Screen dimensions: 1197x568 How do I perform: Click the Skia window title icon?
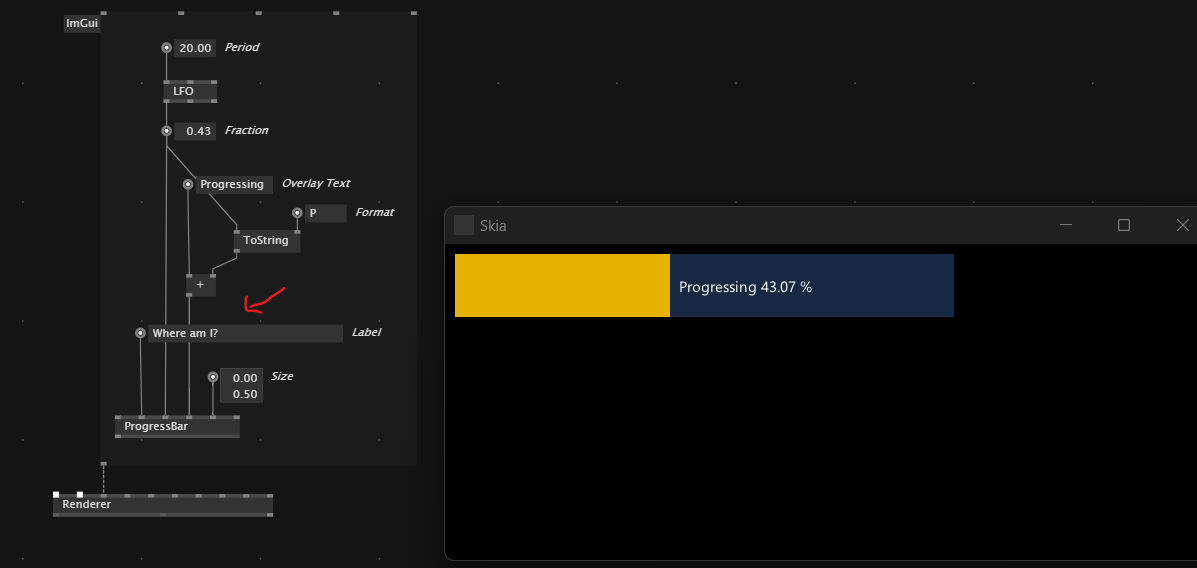pyautogui.click(x=463, y=225)
